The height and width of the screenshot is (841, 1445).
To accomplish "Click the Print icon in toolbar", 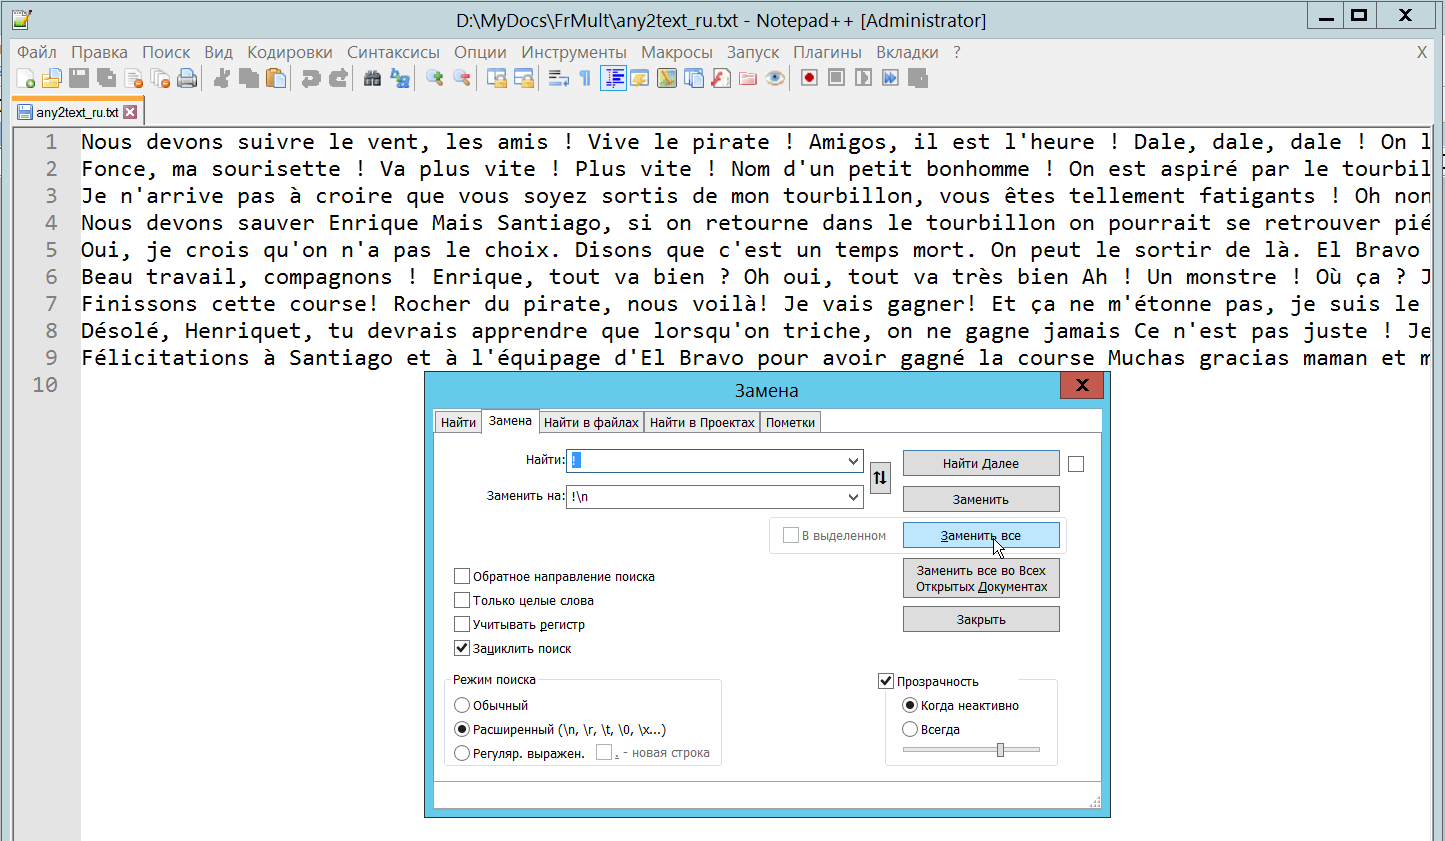I will [187, 79].
